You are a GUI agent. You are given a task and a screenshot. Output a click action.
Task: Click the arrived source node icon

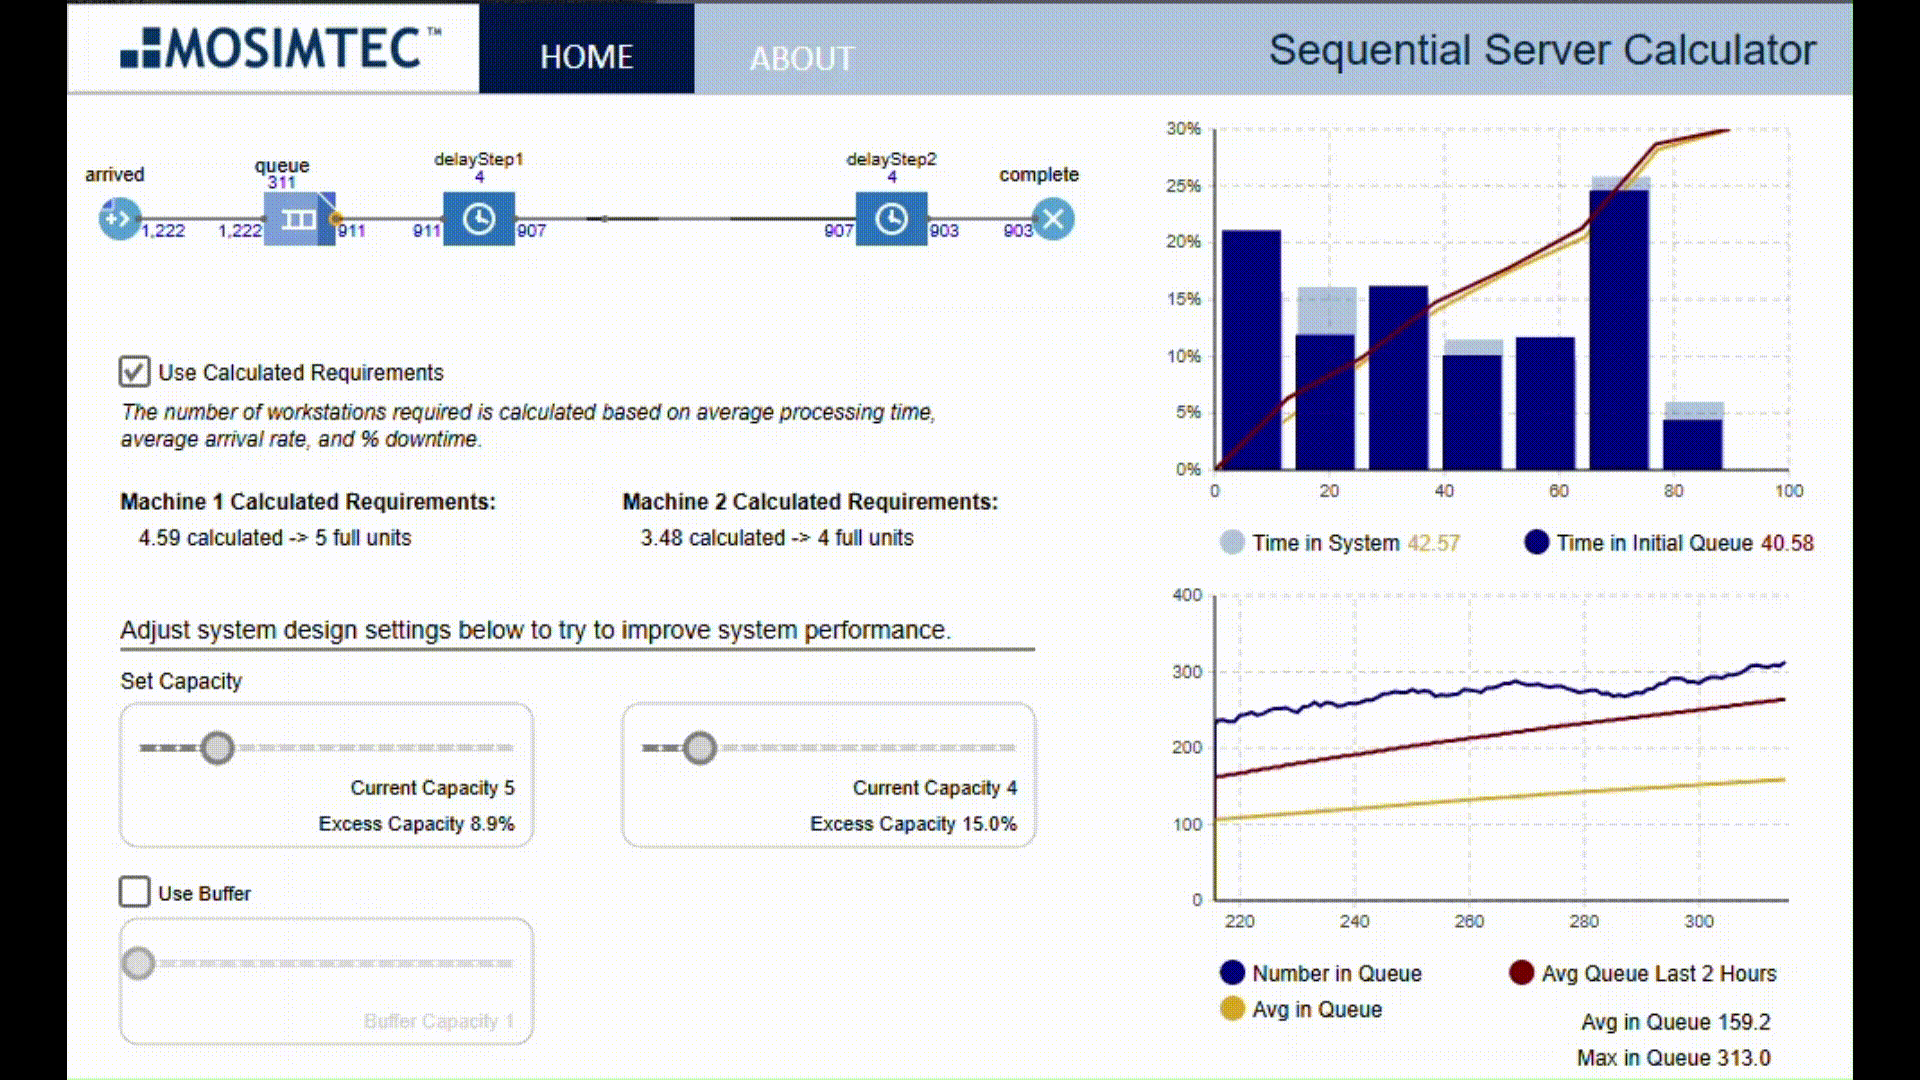tap(119, 219)
